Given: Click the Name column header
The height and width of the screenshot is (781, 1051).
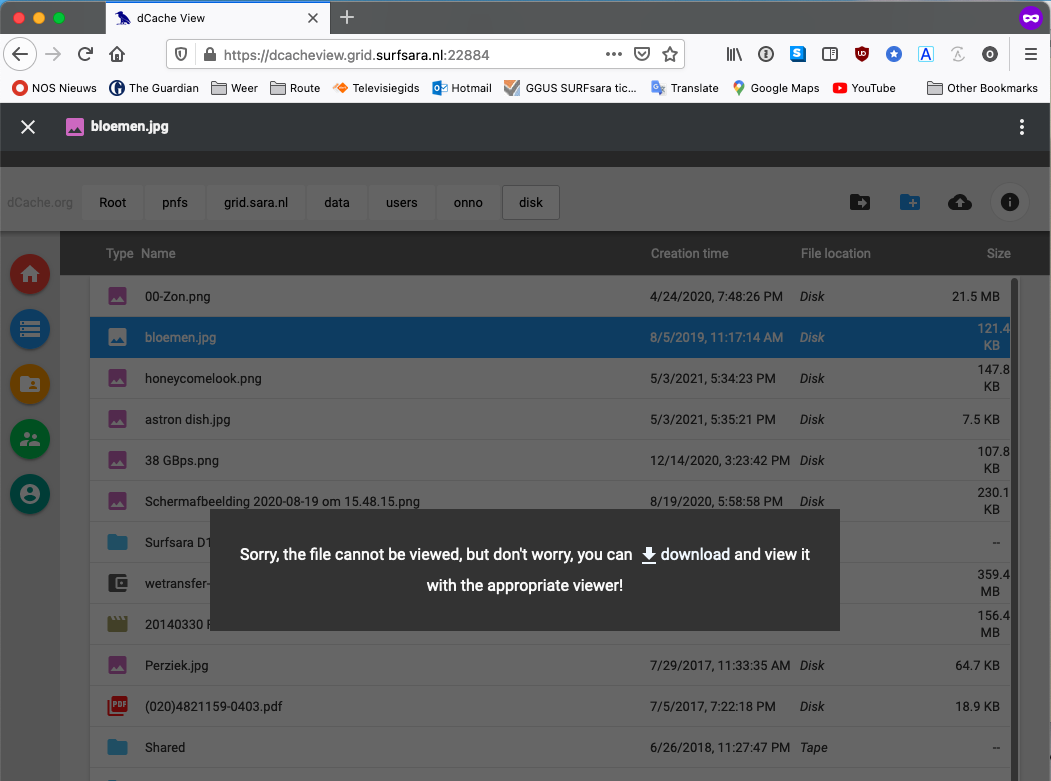Looking at the screenshot, I should coord(158,253).
